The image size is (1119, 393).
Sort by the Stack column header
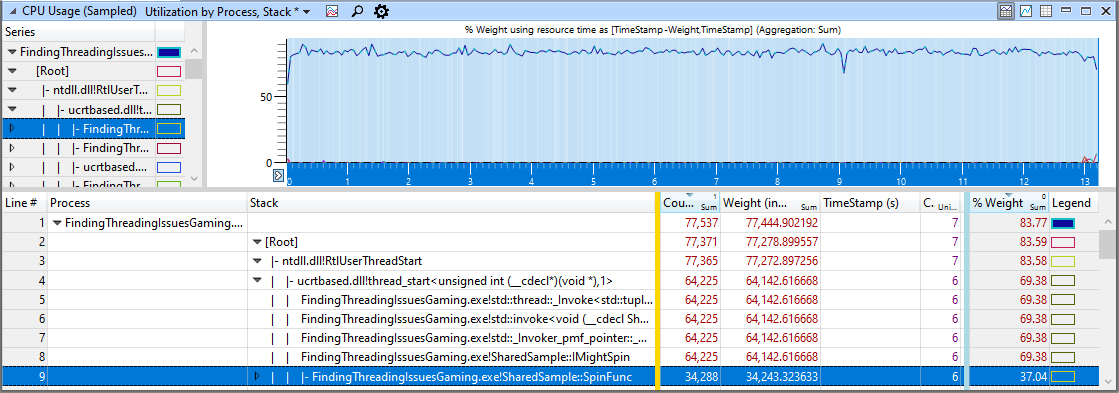[451, 203]
